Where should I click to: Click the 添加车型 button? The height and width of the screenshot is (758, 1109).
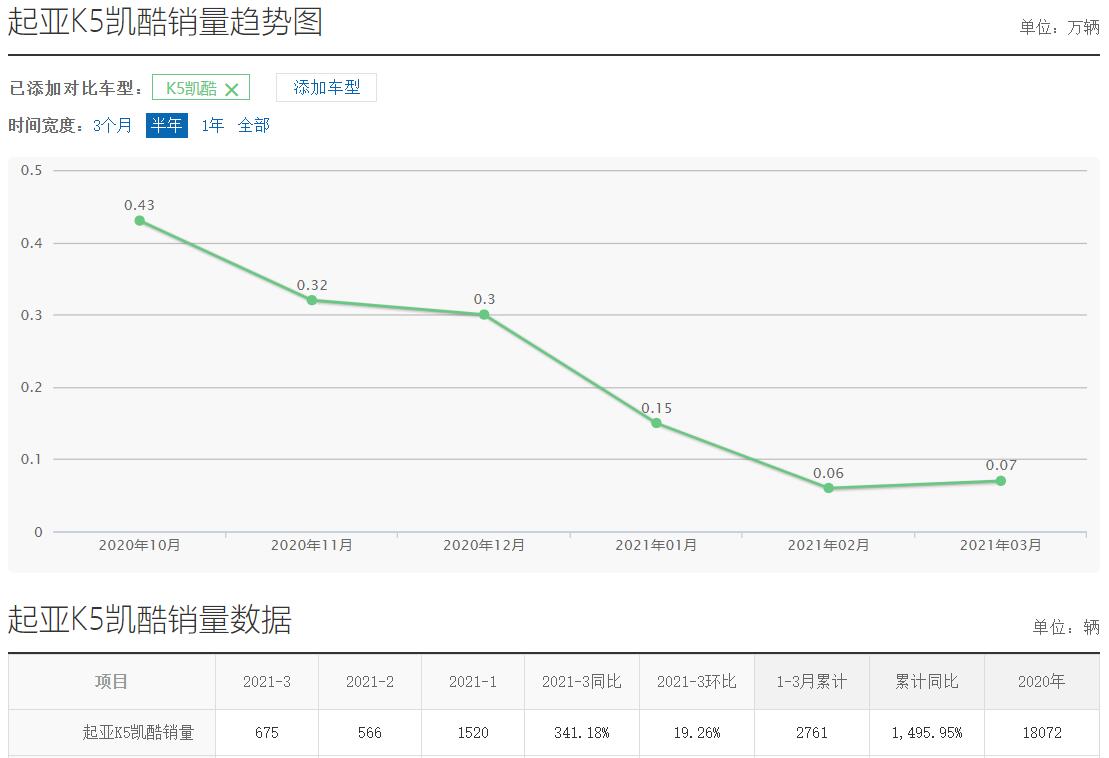[326, 88]
